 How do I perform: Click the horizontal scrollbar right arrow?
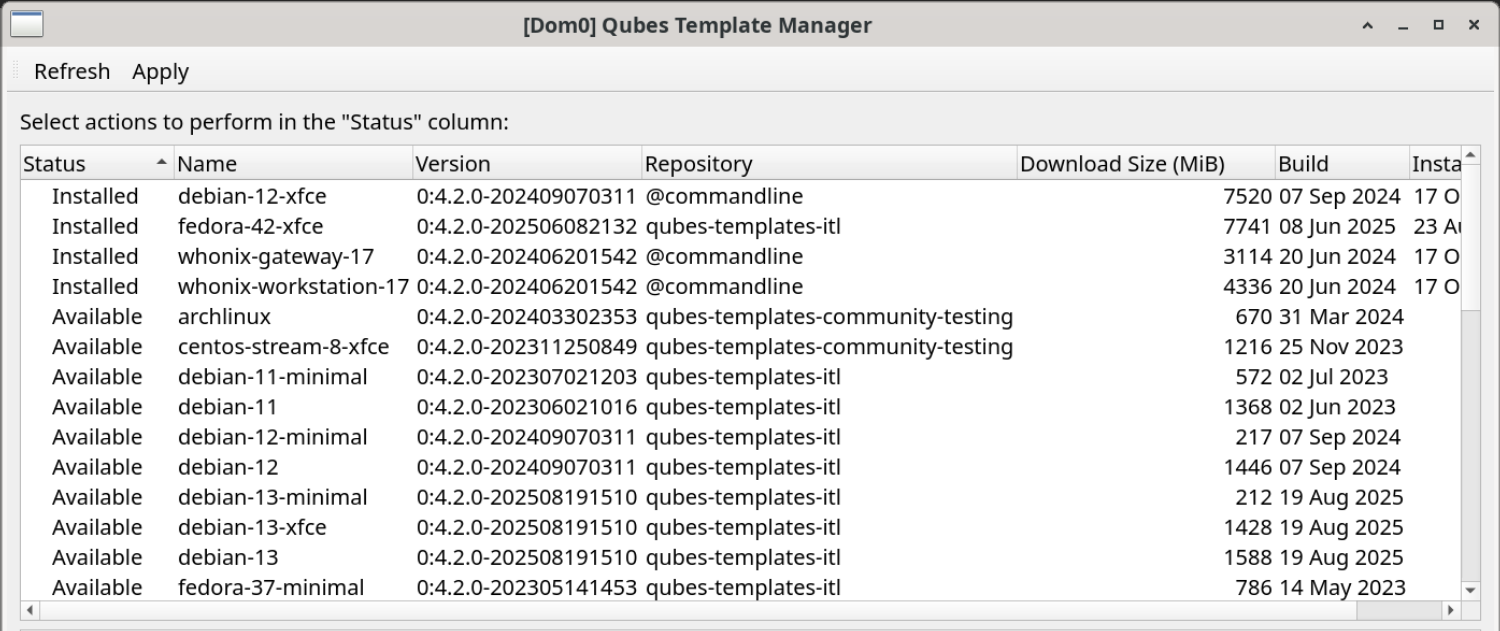1449,609
